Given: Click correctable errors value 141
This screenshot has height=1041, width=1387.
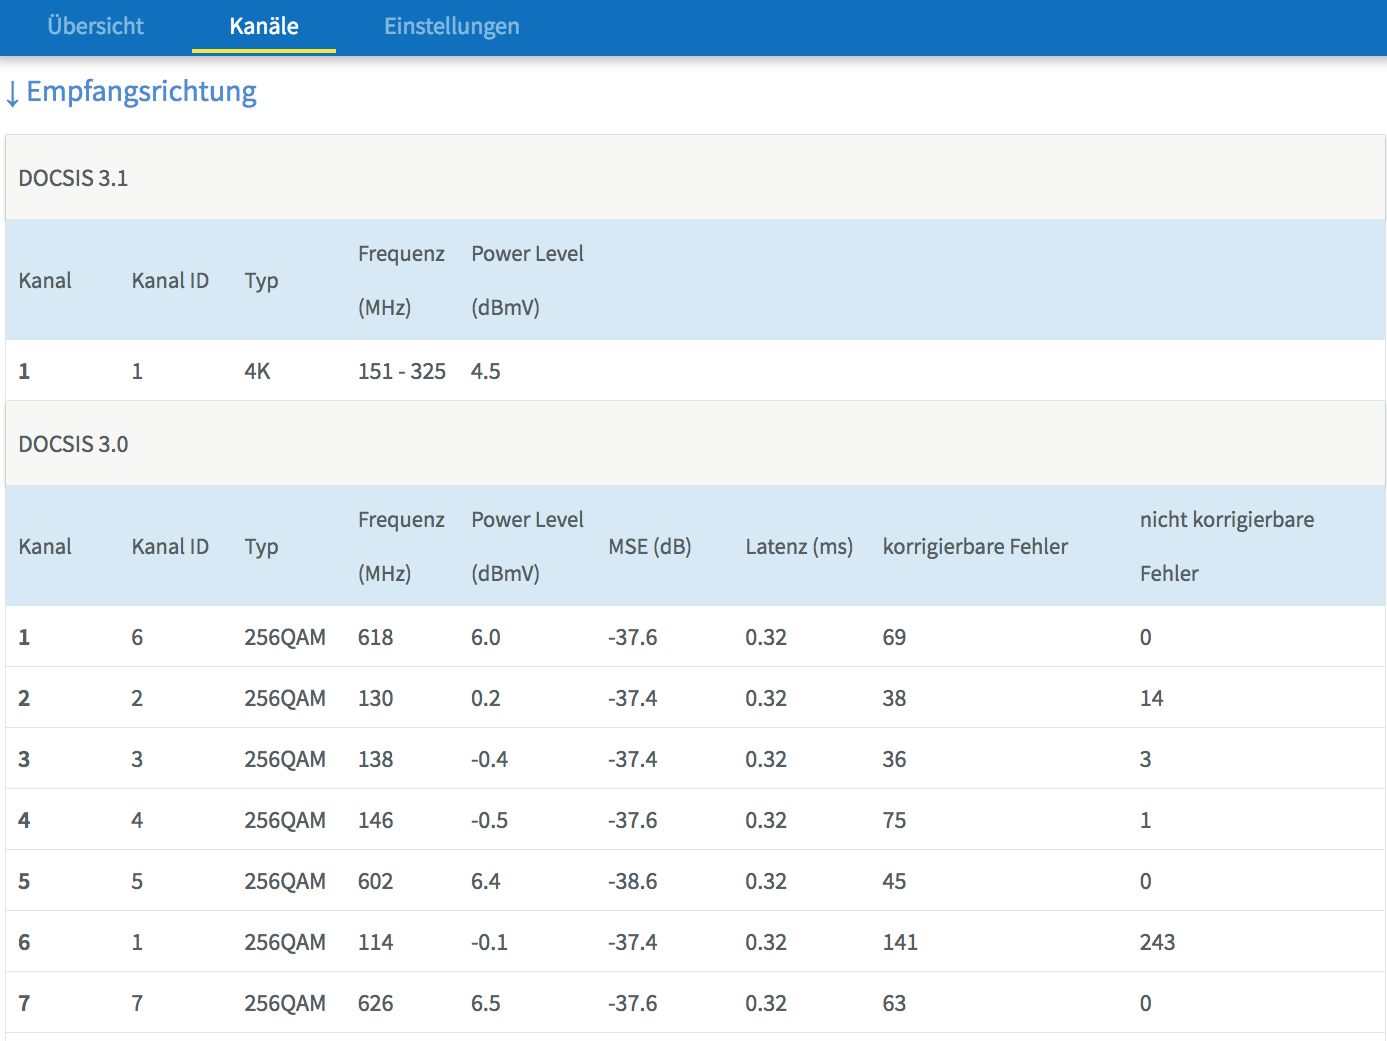Looking at the screenshot, I should click(x=900, y=942).
